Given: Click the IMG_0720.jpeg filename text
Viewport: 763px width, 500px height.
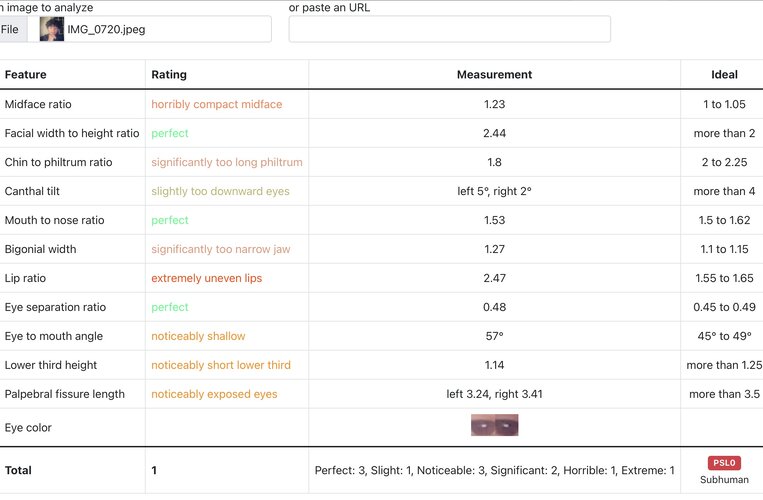Looking at the screenshot, I should click(106, 30).
